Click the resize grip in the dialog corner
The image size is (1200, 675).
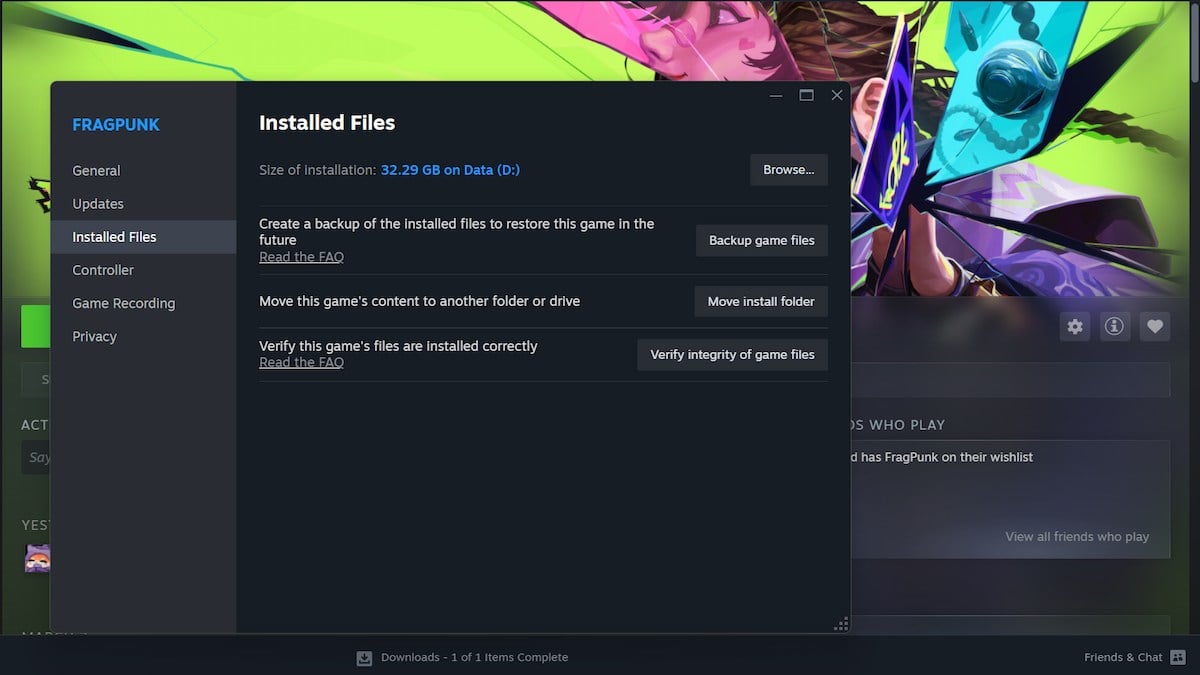click(841, 622)
